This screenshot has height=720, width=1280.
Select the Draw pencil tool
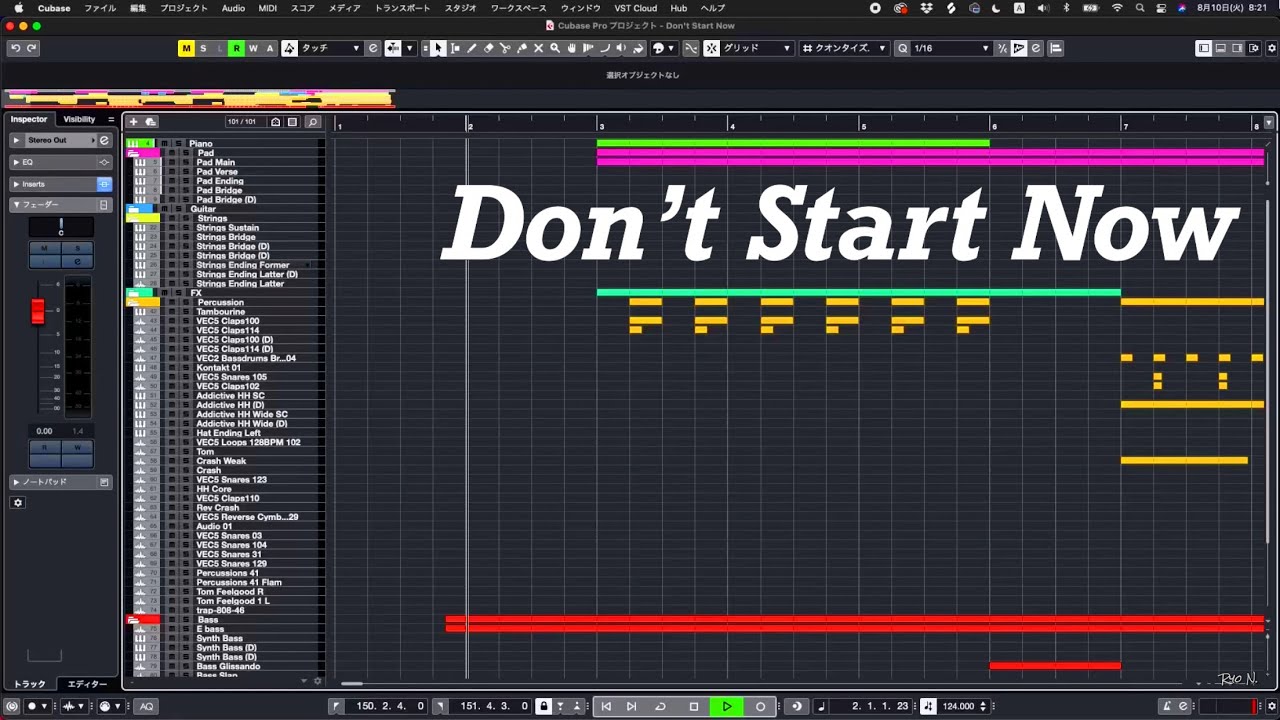(472, 48)
